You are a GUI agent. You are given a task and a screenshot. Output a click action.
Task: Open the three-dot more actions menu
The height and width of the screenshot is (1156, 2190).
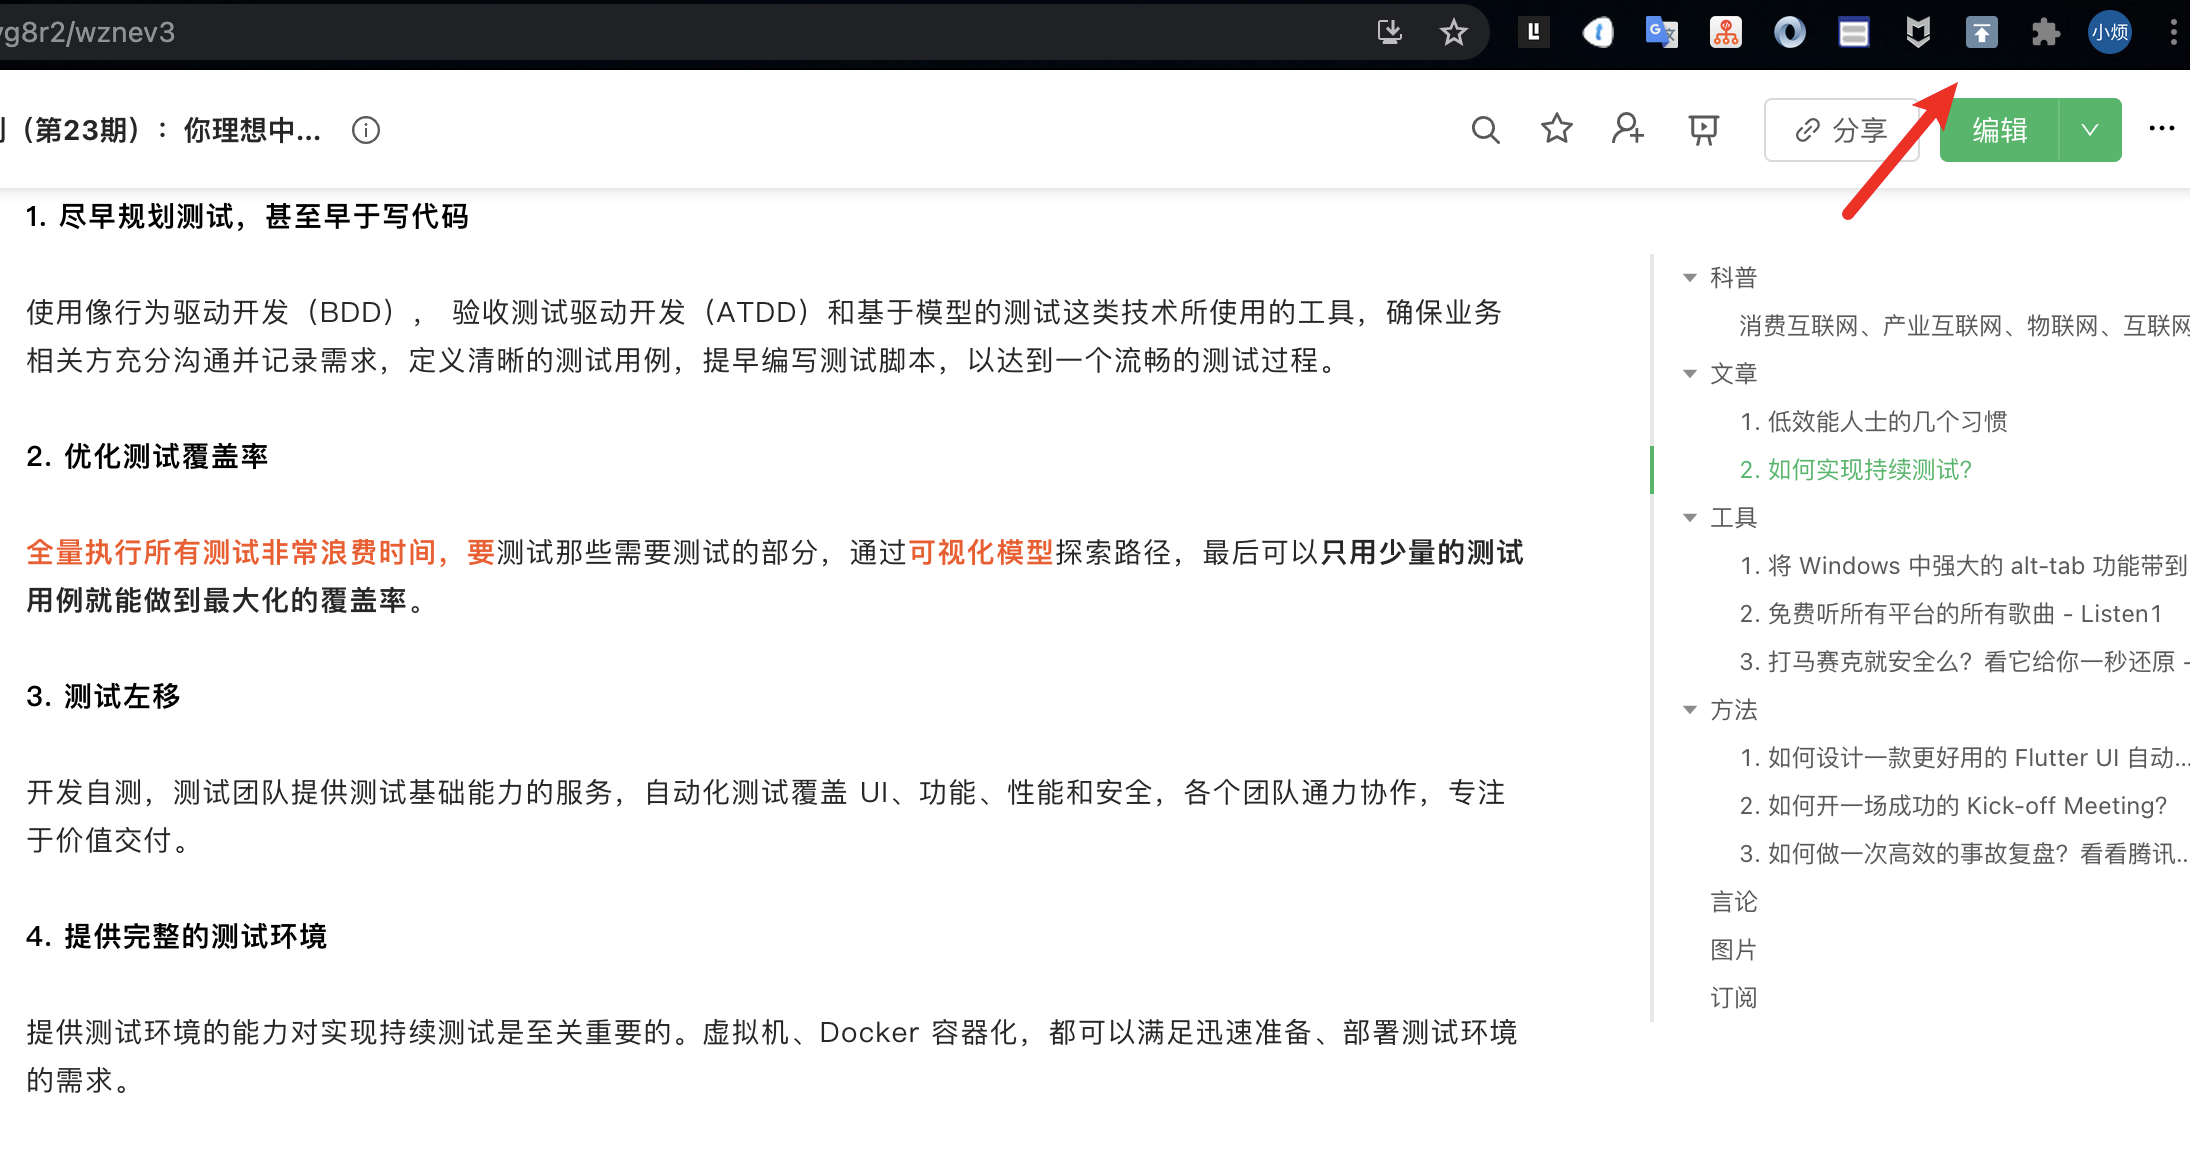[2161, 129]
